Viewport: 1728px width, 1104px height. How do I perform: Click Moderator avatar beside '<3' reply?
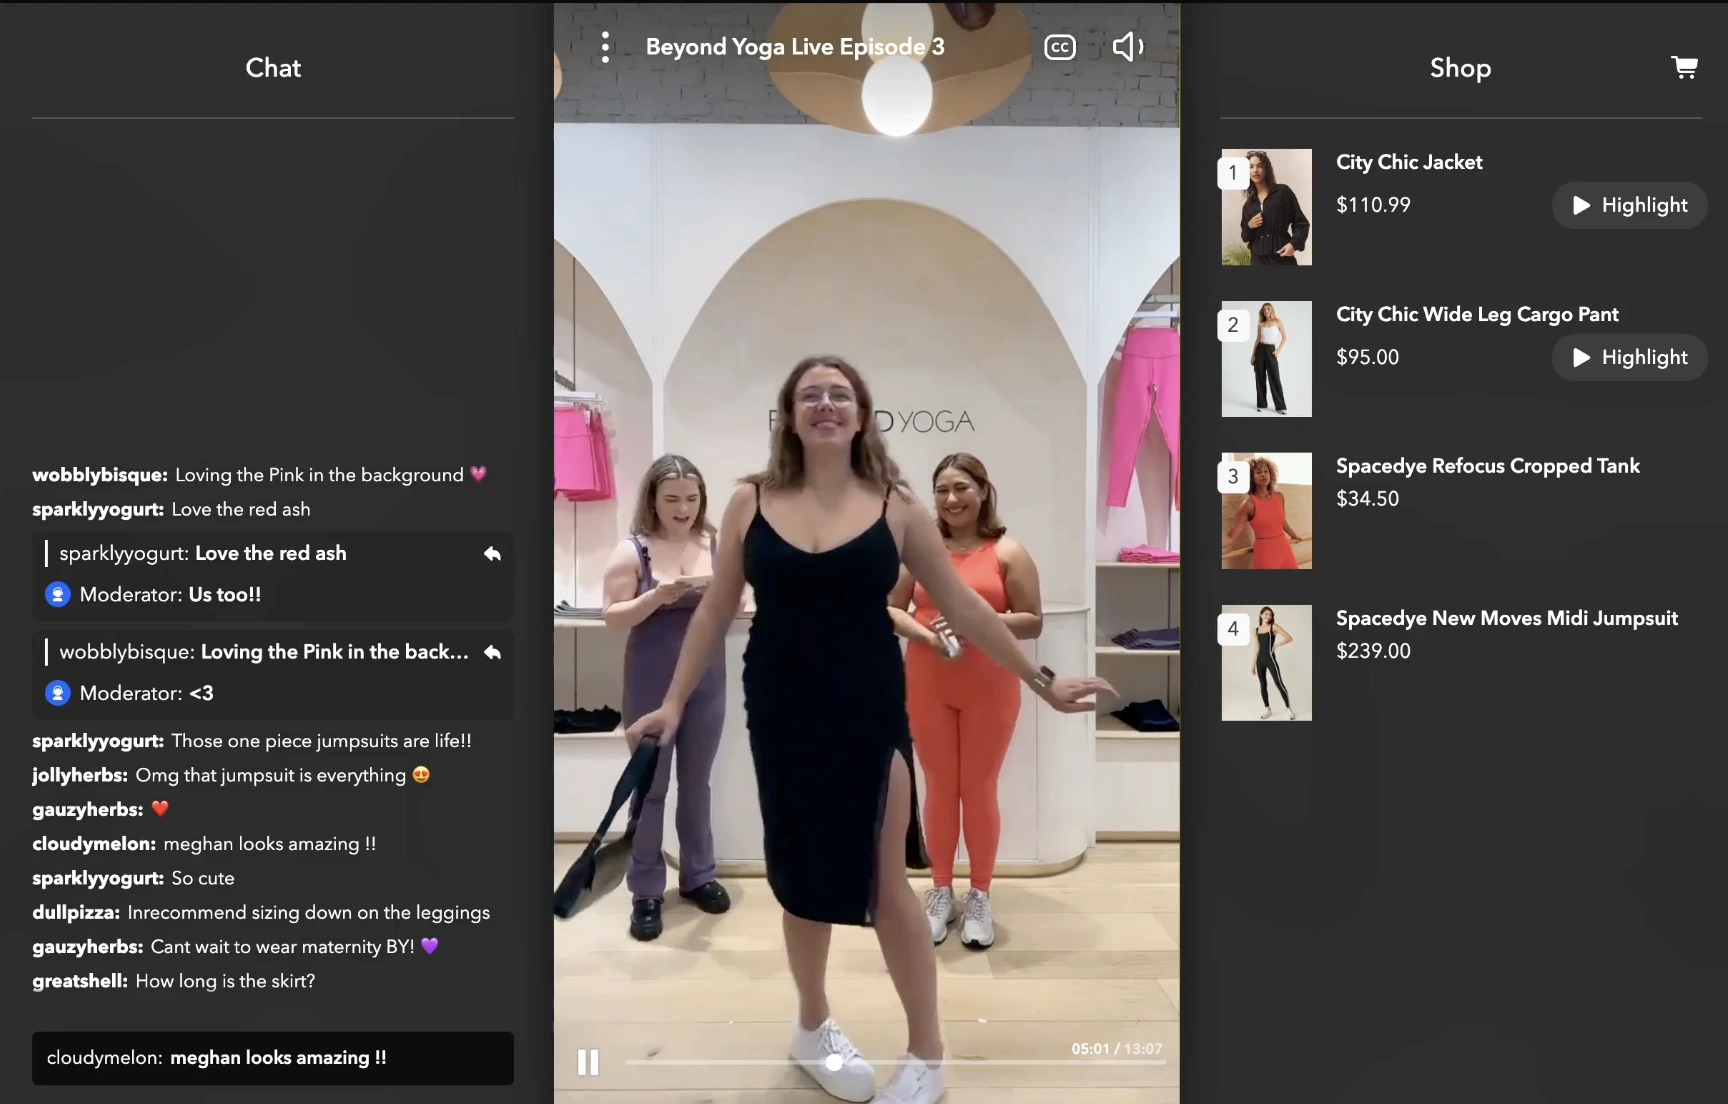(58, 693)
